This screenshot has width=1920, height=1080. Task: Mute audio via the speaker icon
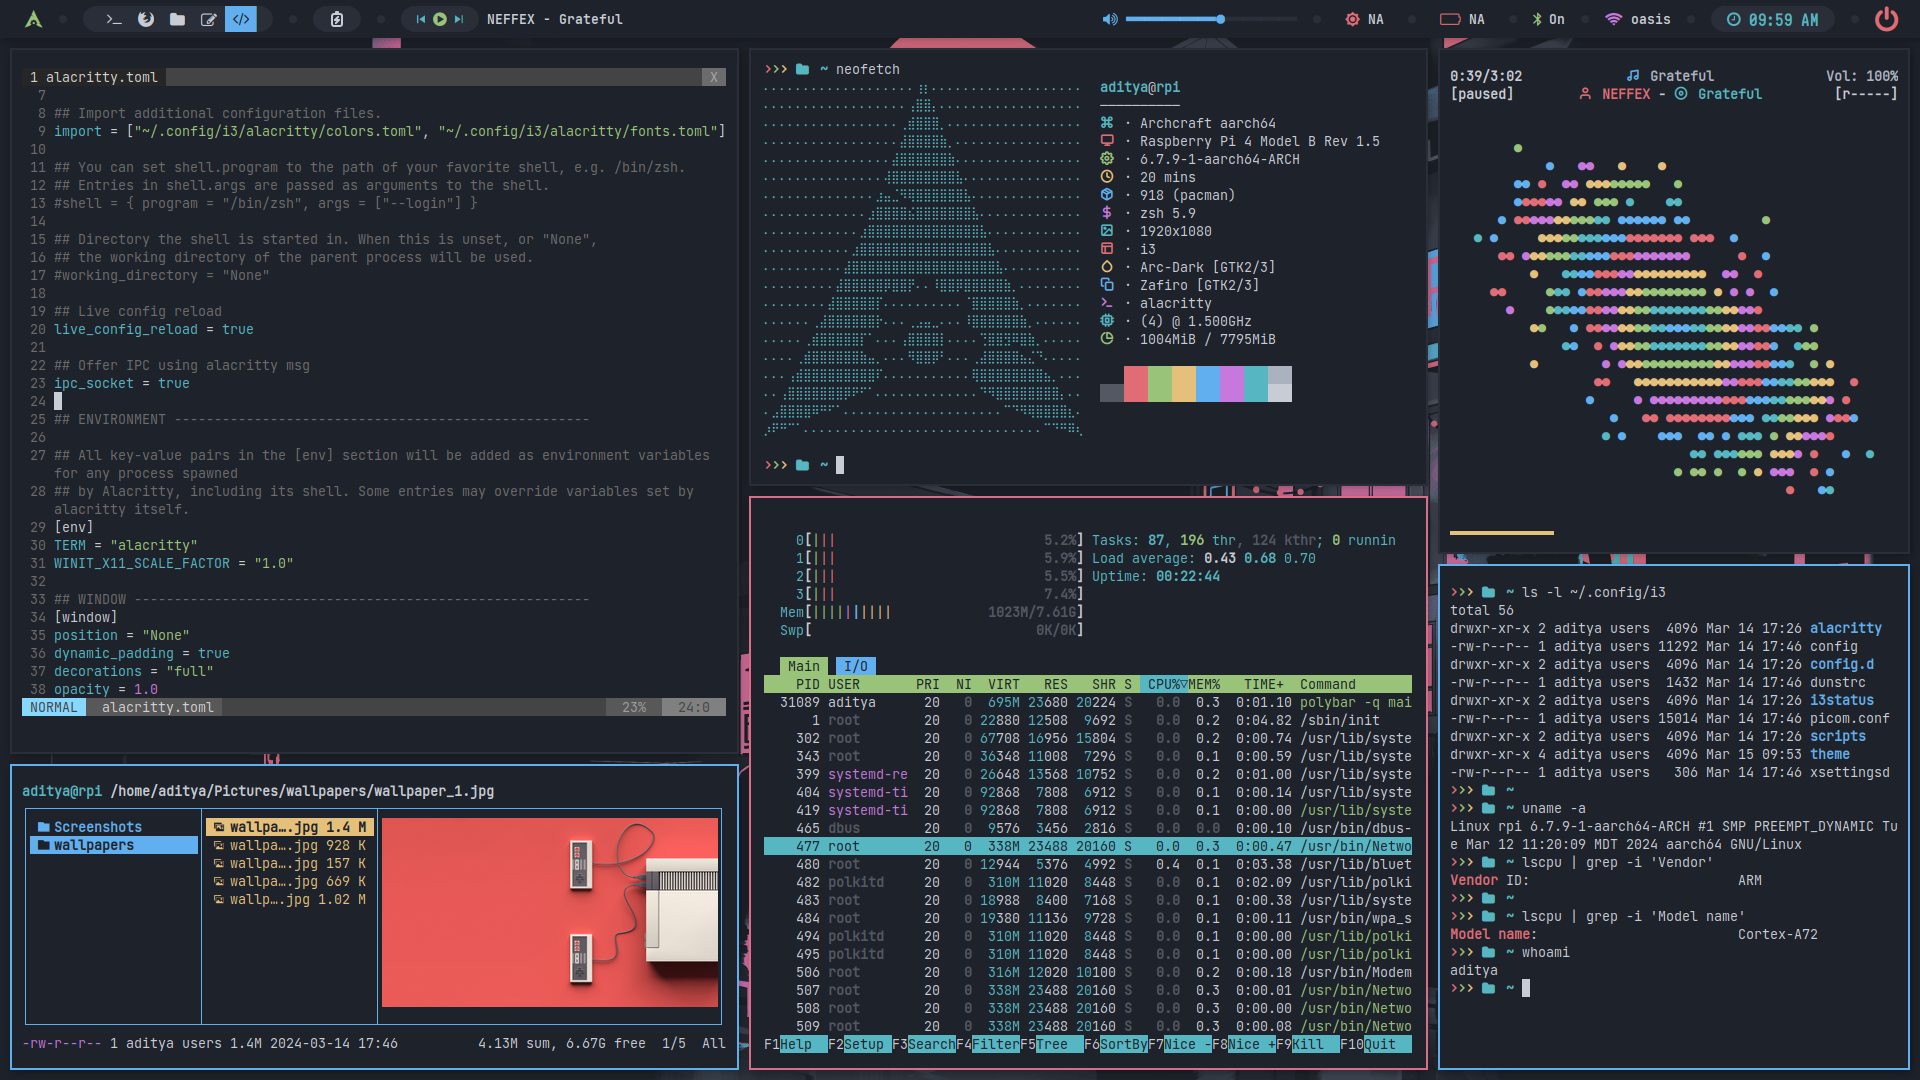point(1110,19)
